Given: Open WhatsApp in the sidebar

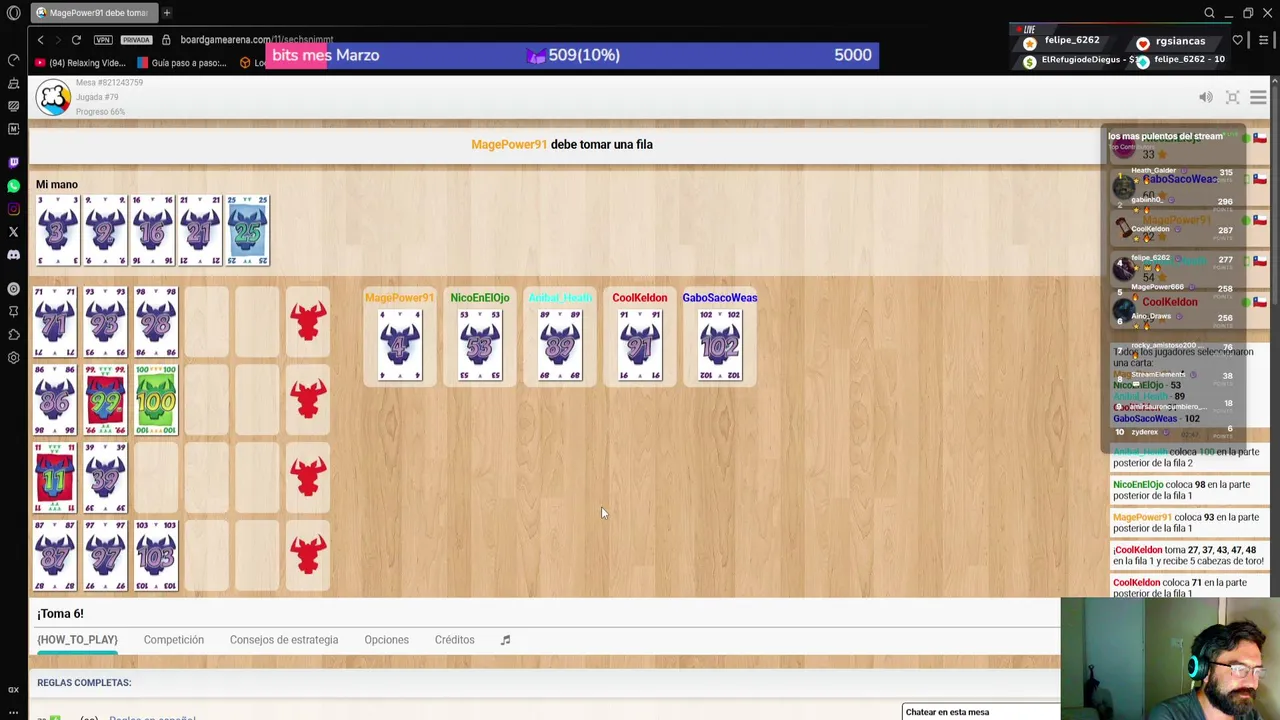Looking at the screenshot, I should coord(13,186).
